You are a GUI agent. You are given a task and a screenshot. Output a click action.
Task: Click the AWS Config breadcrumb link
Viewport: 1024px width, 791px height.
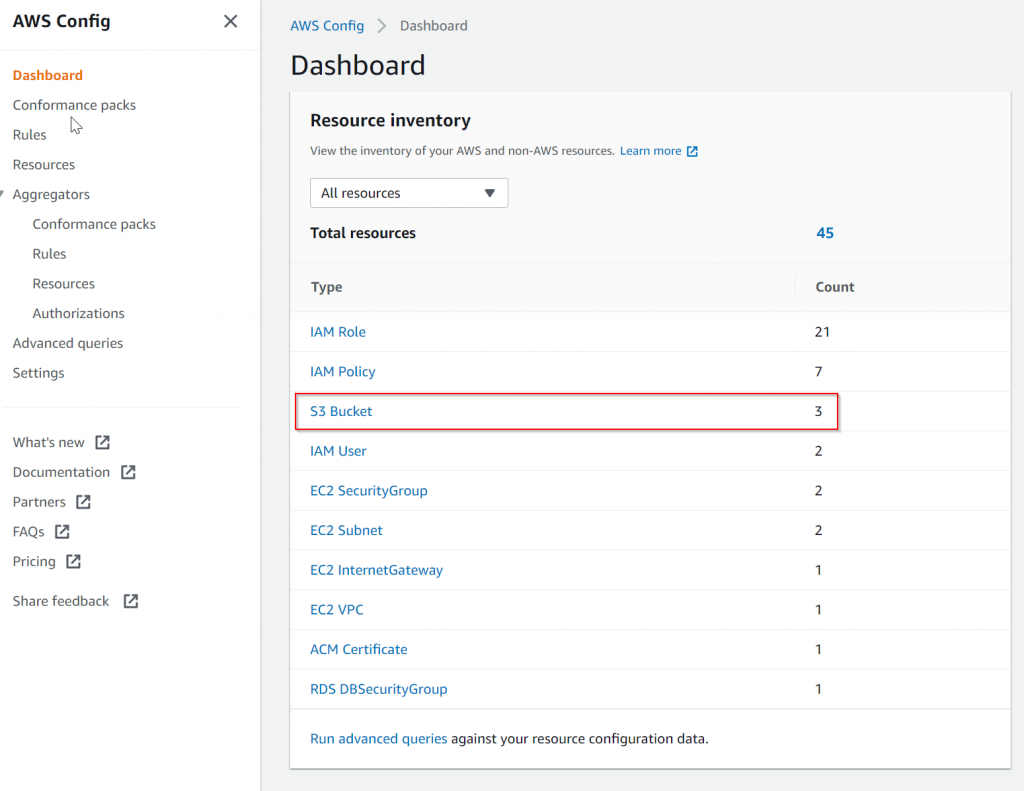[x=327, y=25]
